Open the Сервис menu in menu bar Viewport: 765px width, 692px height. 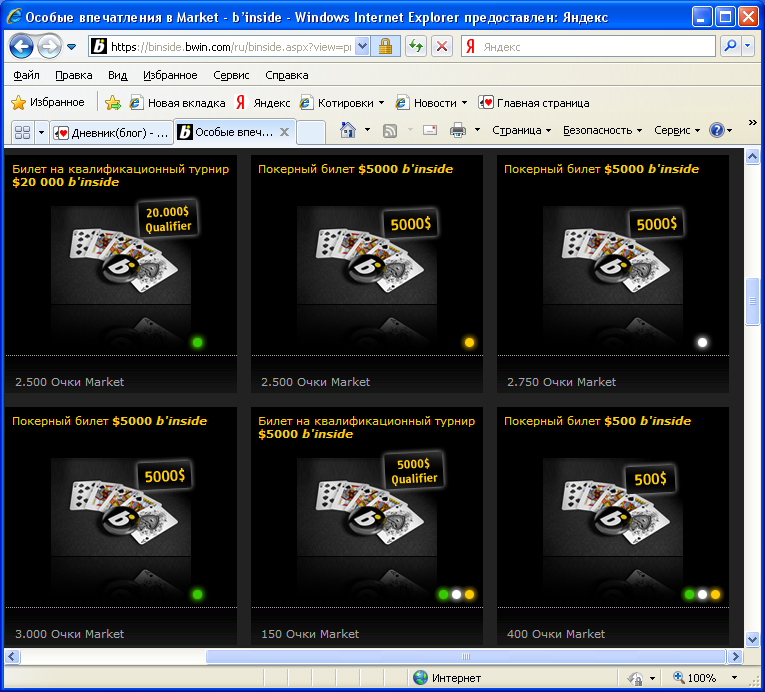pos(231,75)
